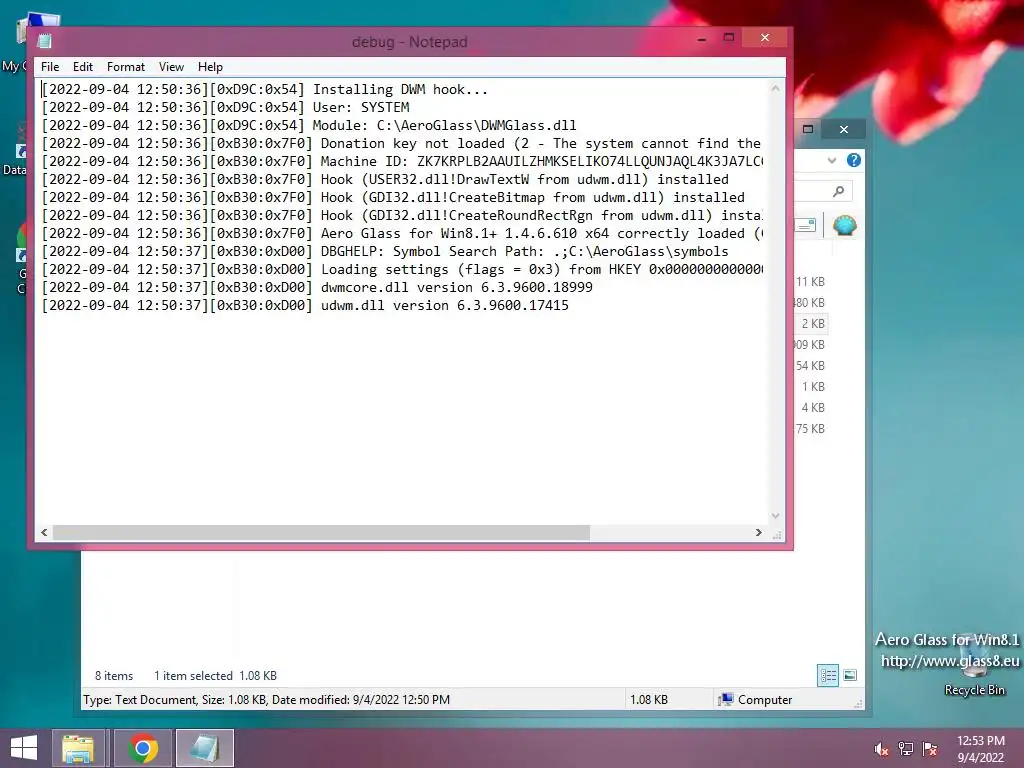Click the 'Aero Glass for Win8.1+ 1.4.6.610' line

(402, 233)
